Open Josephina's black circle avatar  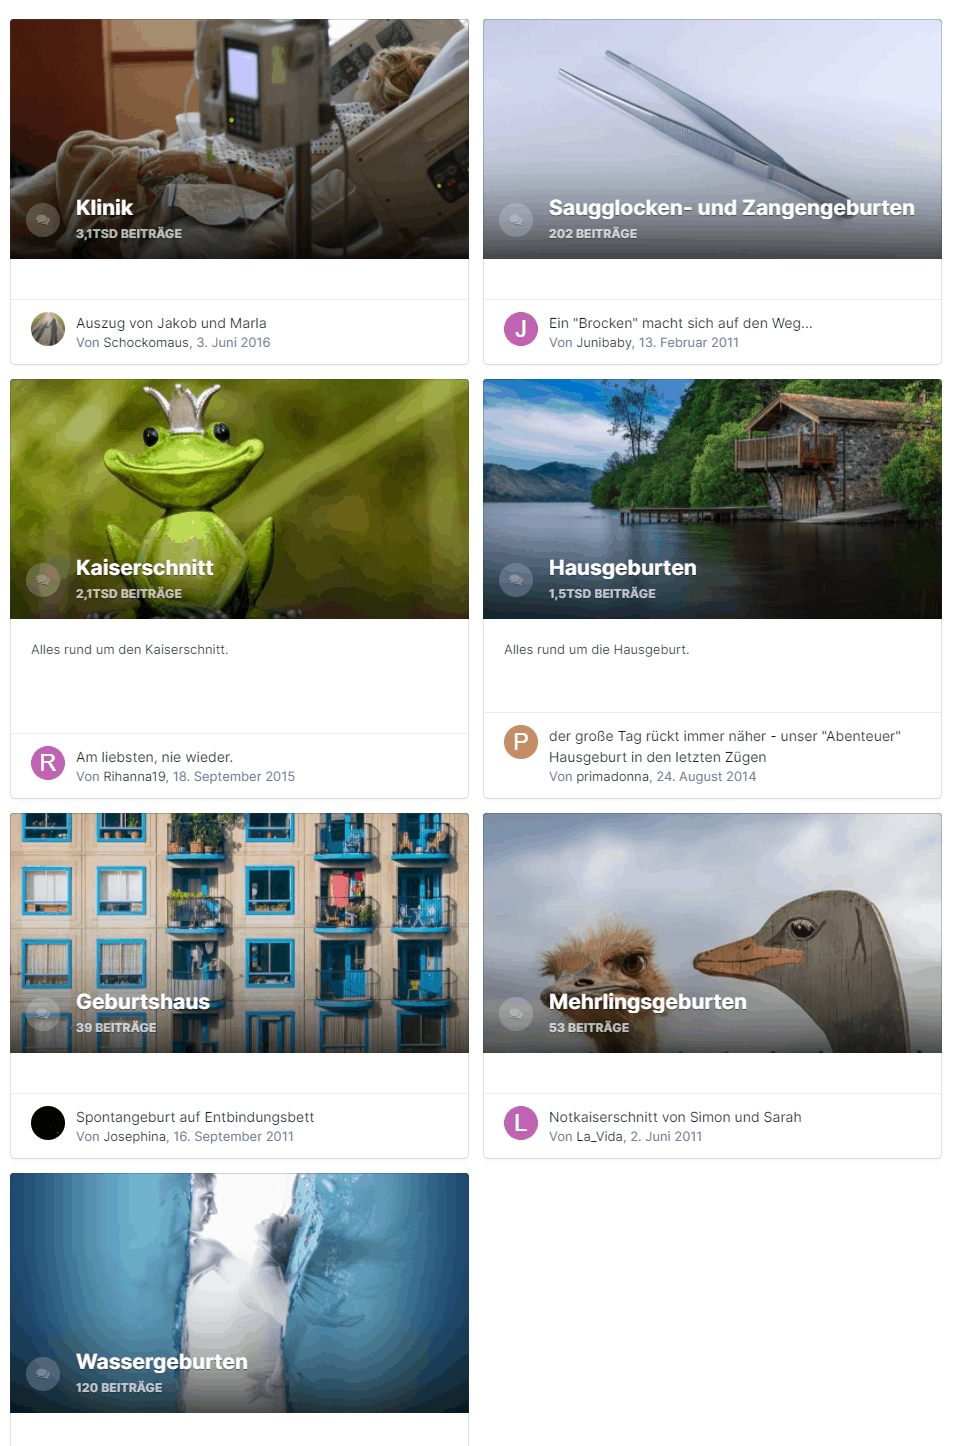pos(48,1123)
